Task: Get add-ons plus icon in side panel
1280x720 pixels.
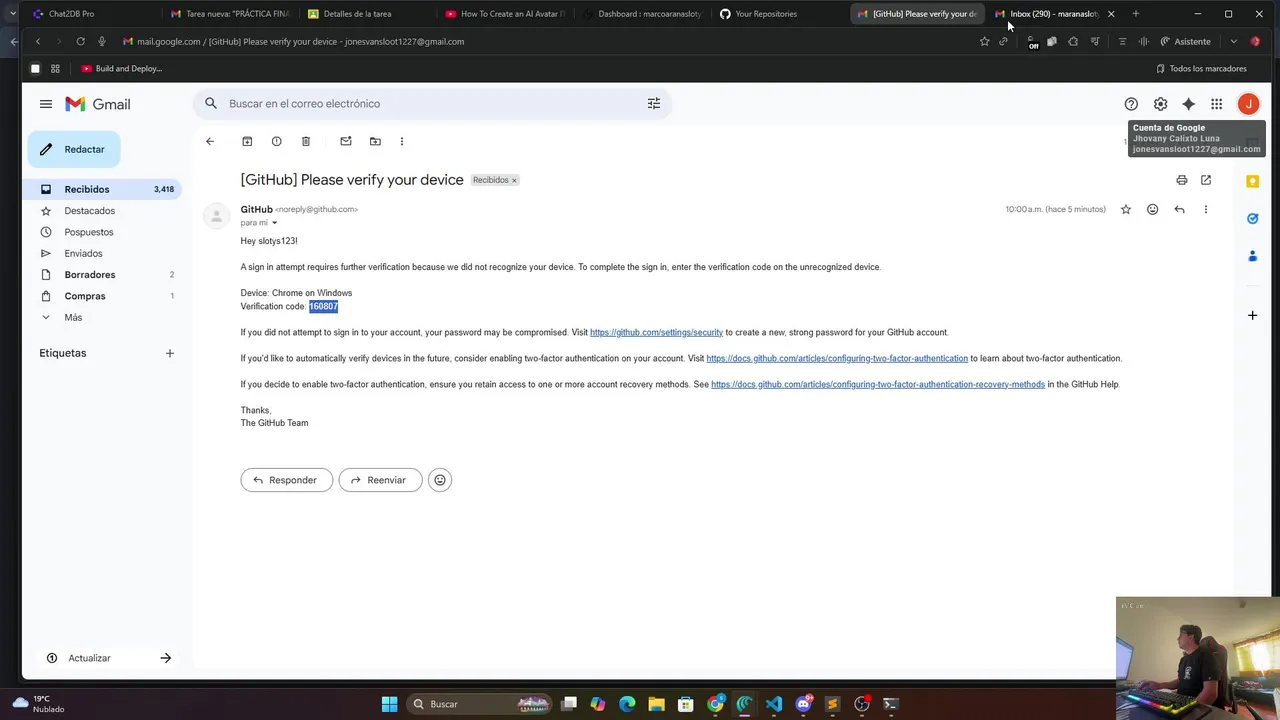Action: pyautogui.click(x=1252, y=315)
